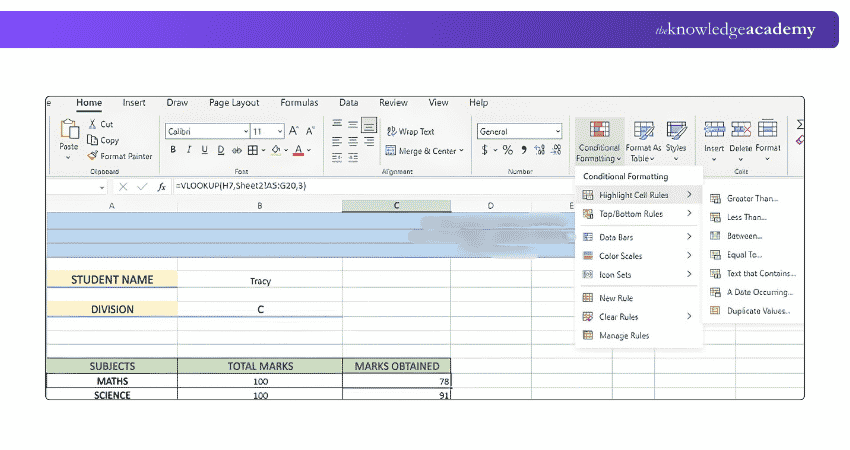Open the Cell Styles dropdown
The width and height of the screenshot is (850, 450).
tap(676, 141)
